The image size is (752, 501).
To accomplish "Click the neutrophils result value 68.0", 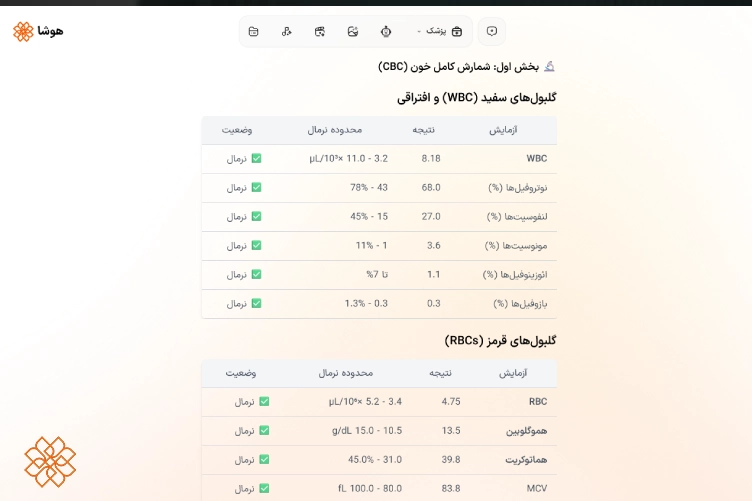I will tap(431, 187).
